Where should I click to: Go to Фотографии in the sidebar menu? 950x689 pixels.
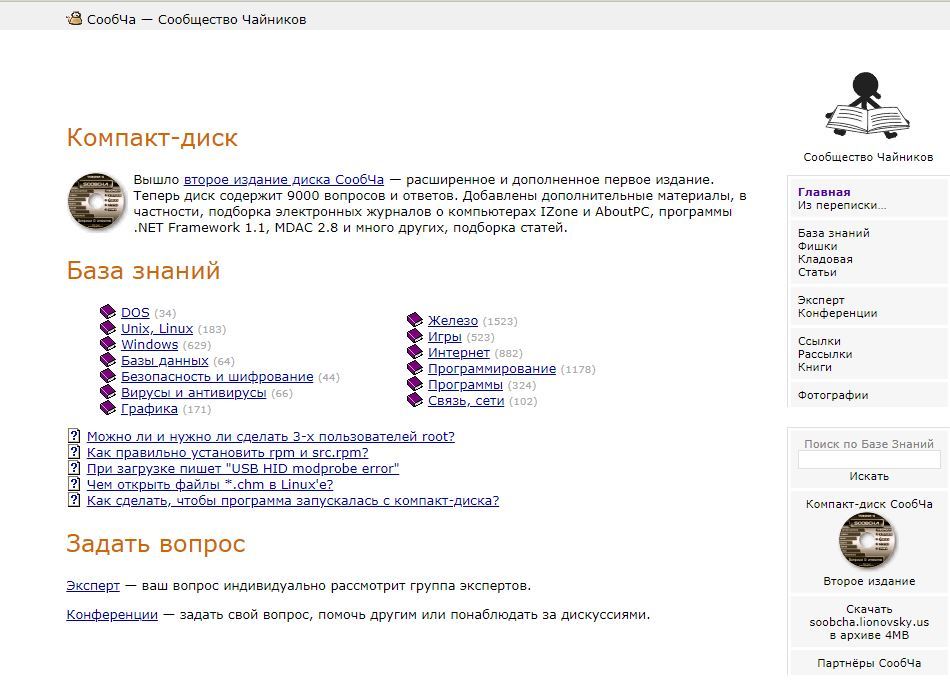[x=832, y=395]
